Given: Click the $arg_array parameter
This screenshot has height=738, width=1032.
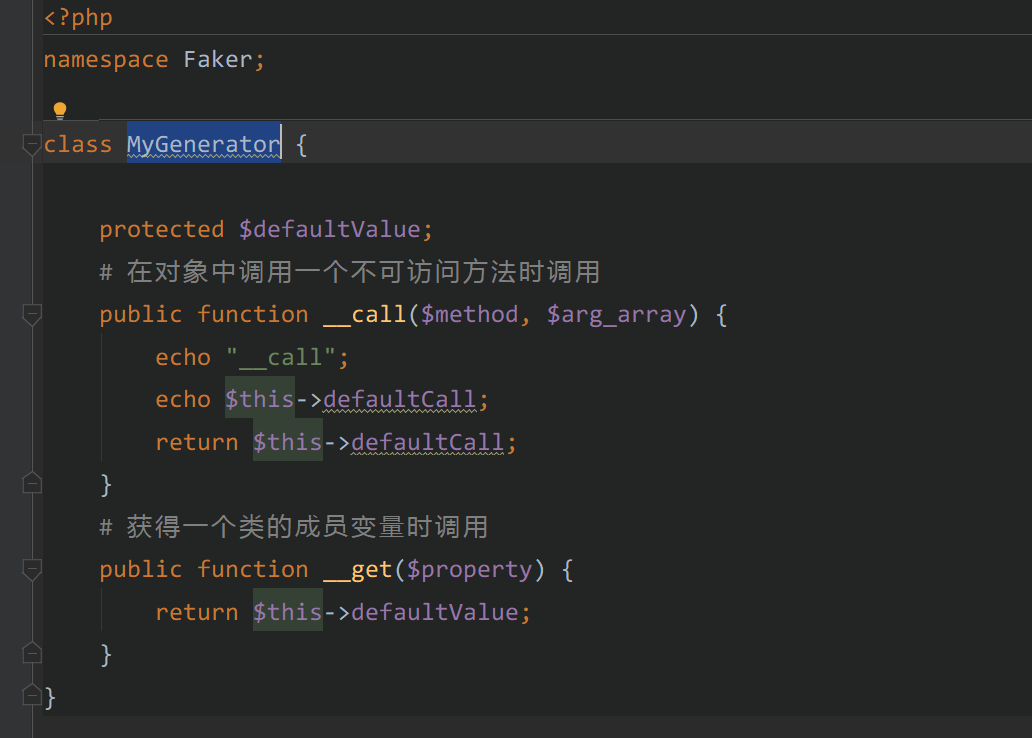Looking at the screenshot, I should pos(616,314).
